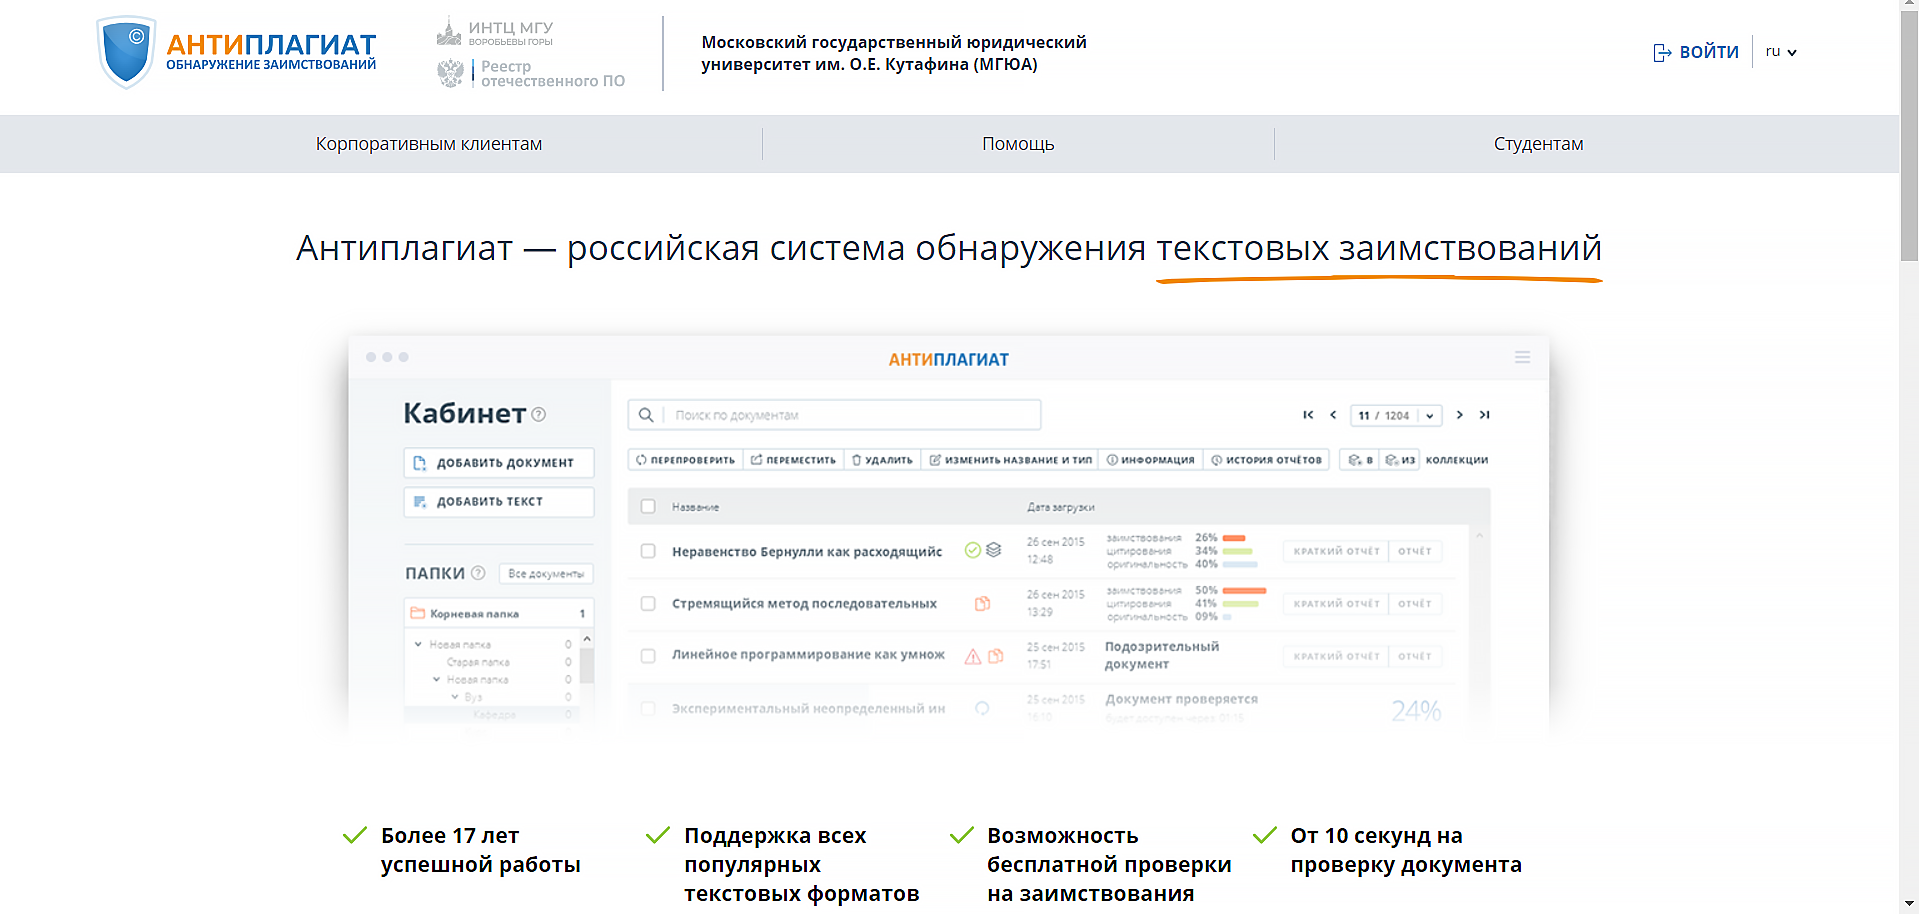
Task: Click the ДОБАВИТЬ ДОКУМЕНТ button in preview
Action: [499, 463]
